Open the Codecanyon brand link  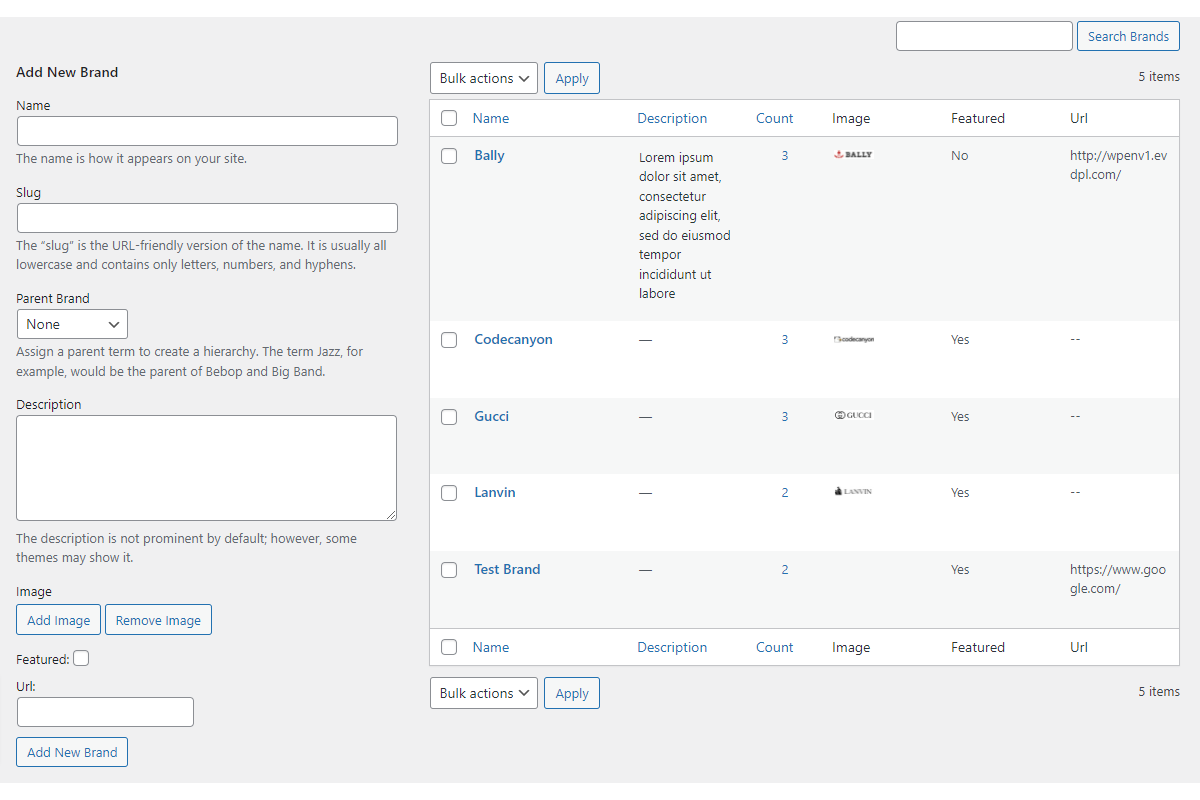pyautogui.click(x=513, y=339)
